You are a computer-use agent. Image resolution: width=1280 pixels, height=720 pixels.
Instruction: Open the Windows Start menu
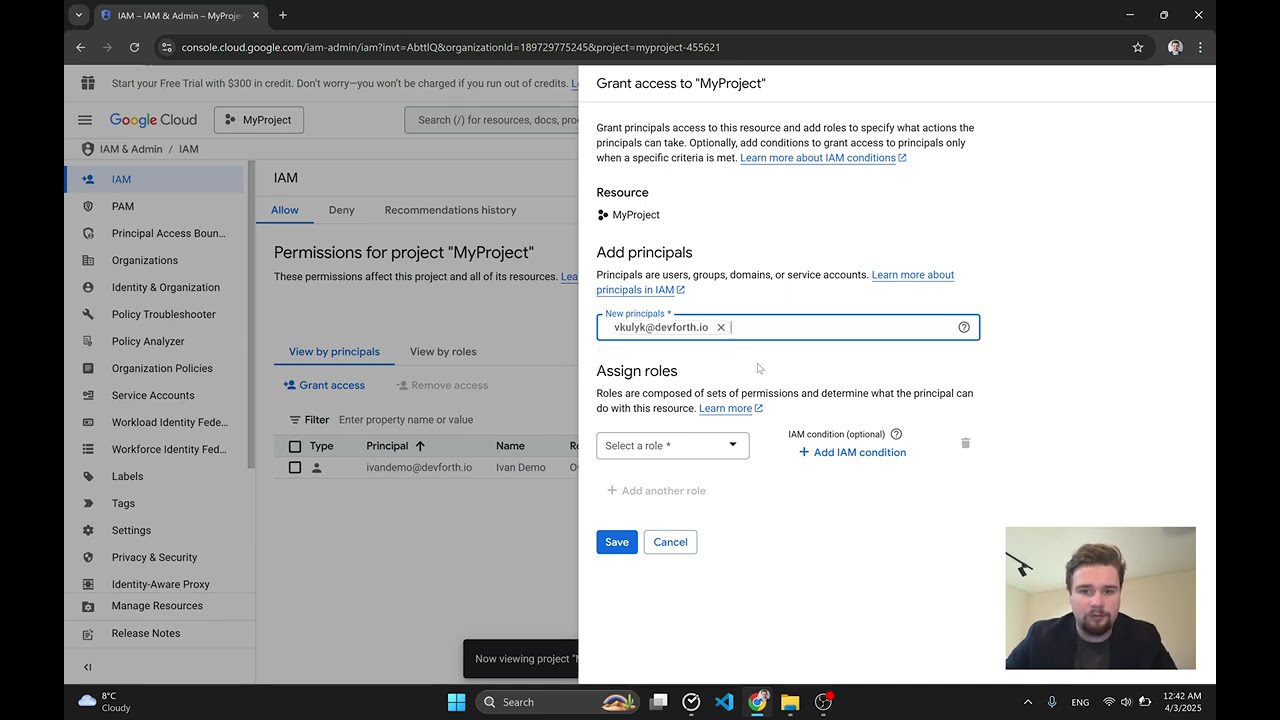(x=456, y=702)
